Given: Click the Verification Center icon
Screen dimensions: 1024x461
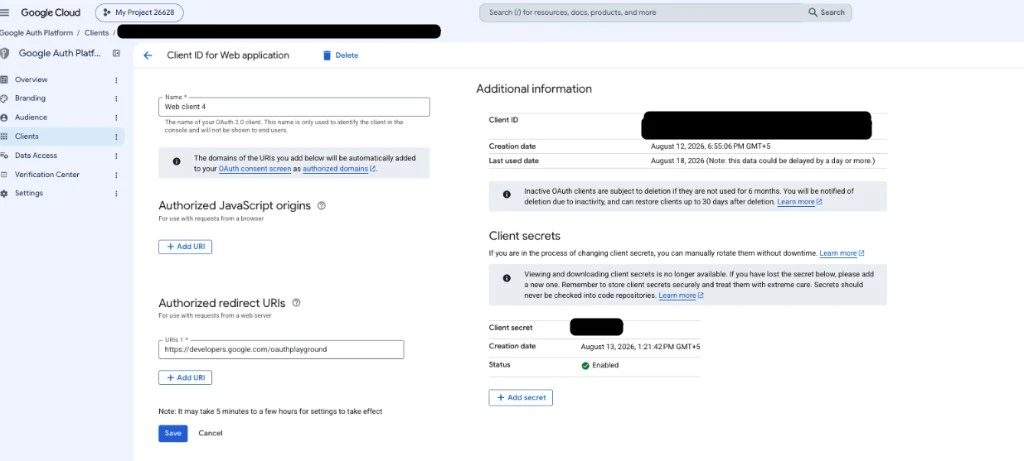Looking at the screenshot, I should tap(4, 175).
